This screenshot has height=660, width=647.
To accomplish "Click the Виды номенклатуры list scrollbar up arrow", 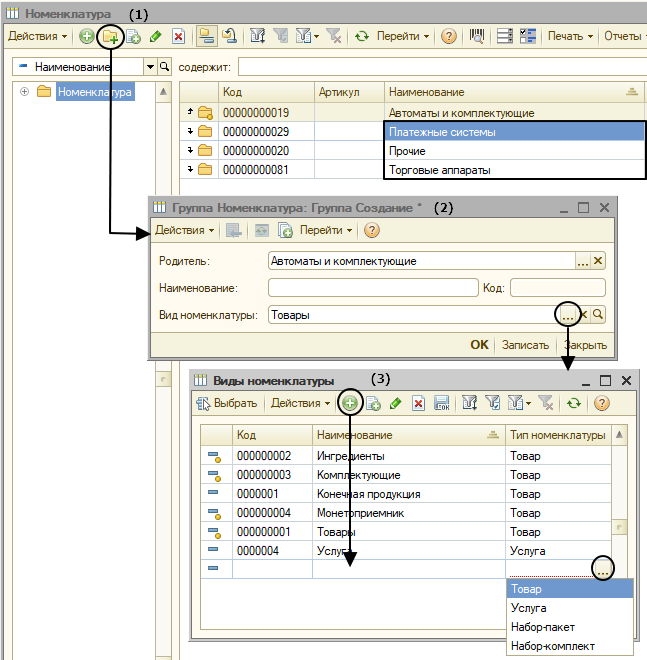I will coord(619,435).
